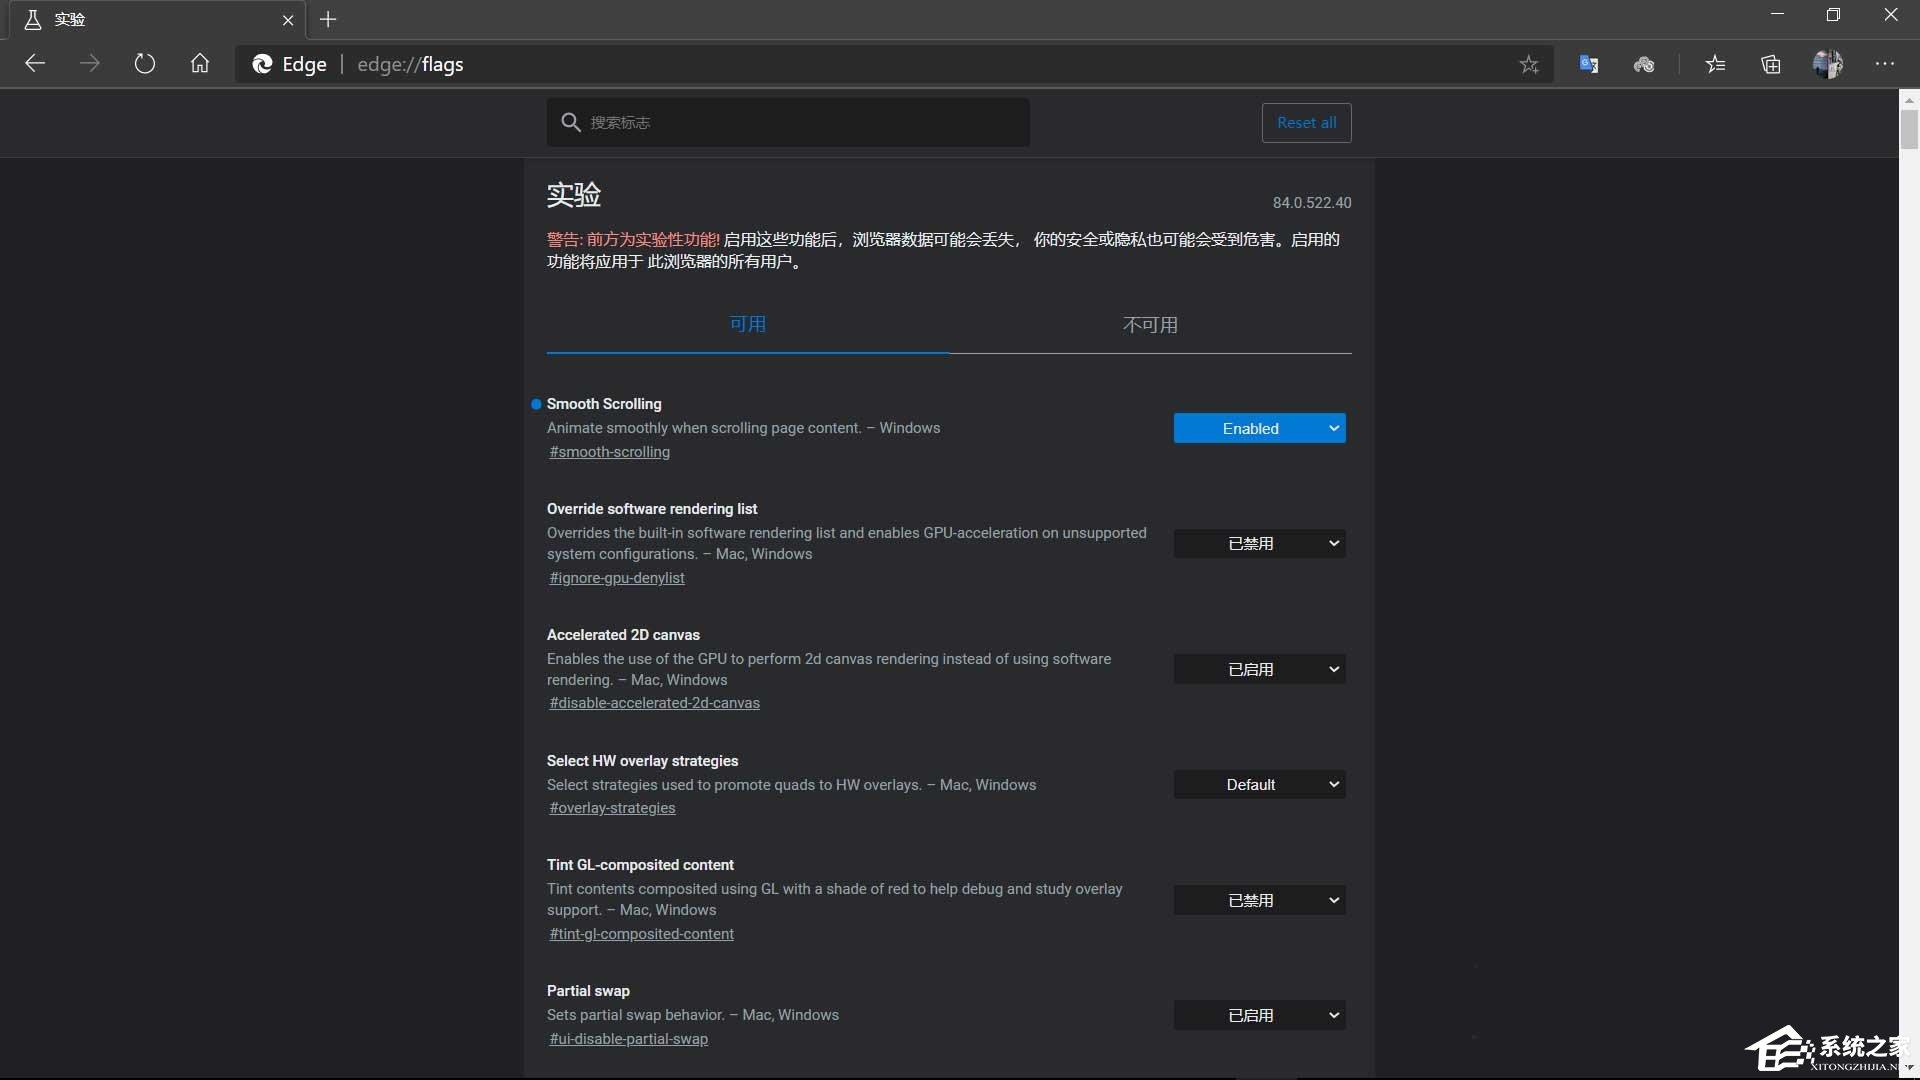
Task: Select the 可用 tab
Action: click(x=747, y=324)
